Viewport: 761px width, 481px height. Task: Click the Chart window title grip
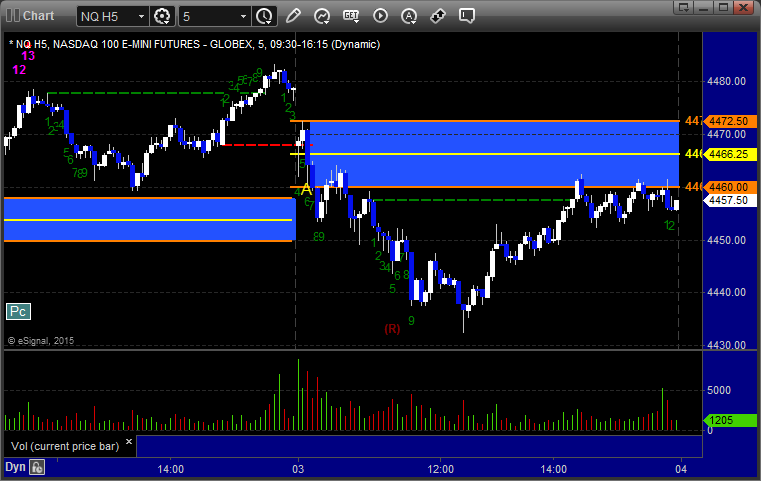[x=13, y=16]
